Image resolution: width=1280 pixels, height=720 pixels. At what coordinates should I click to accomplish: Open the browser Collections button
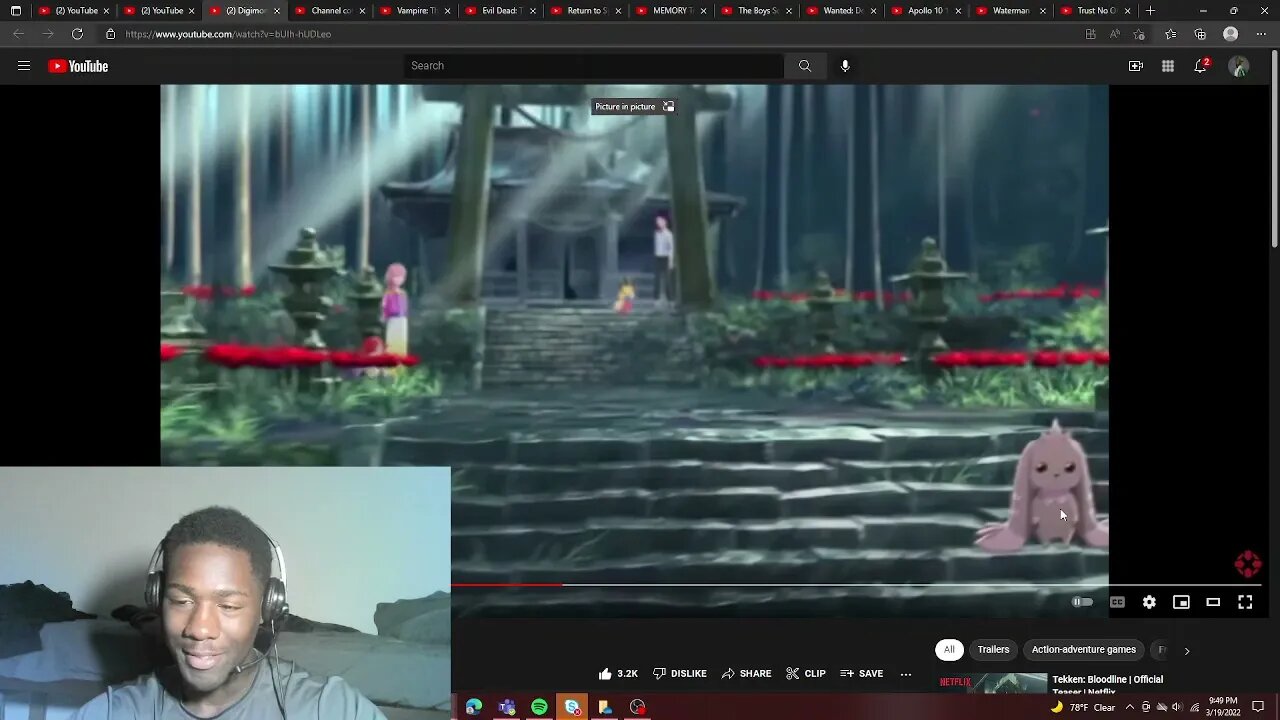1201,34
